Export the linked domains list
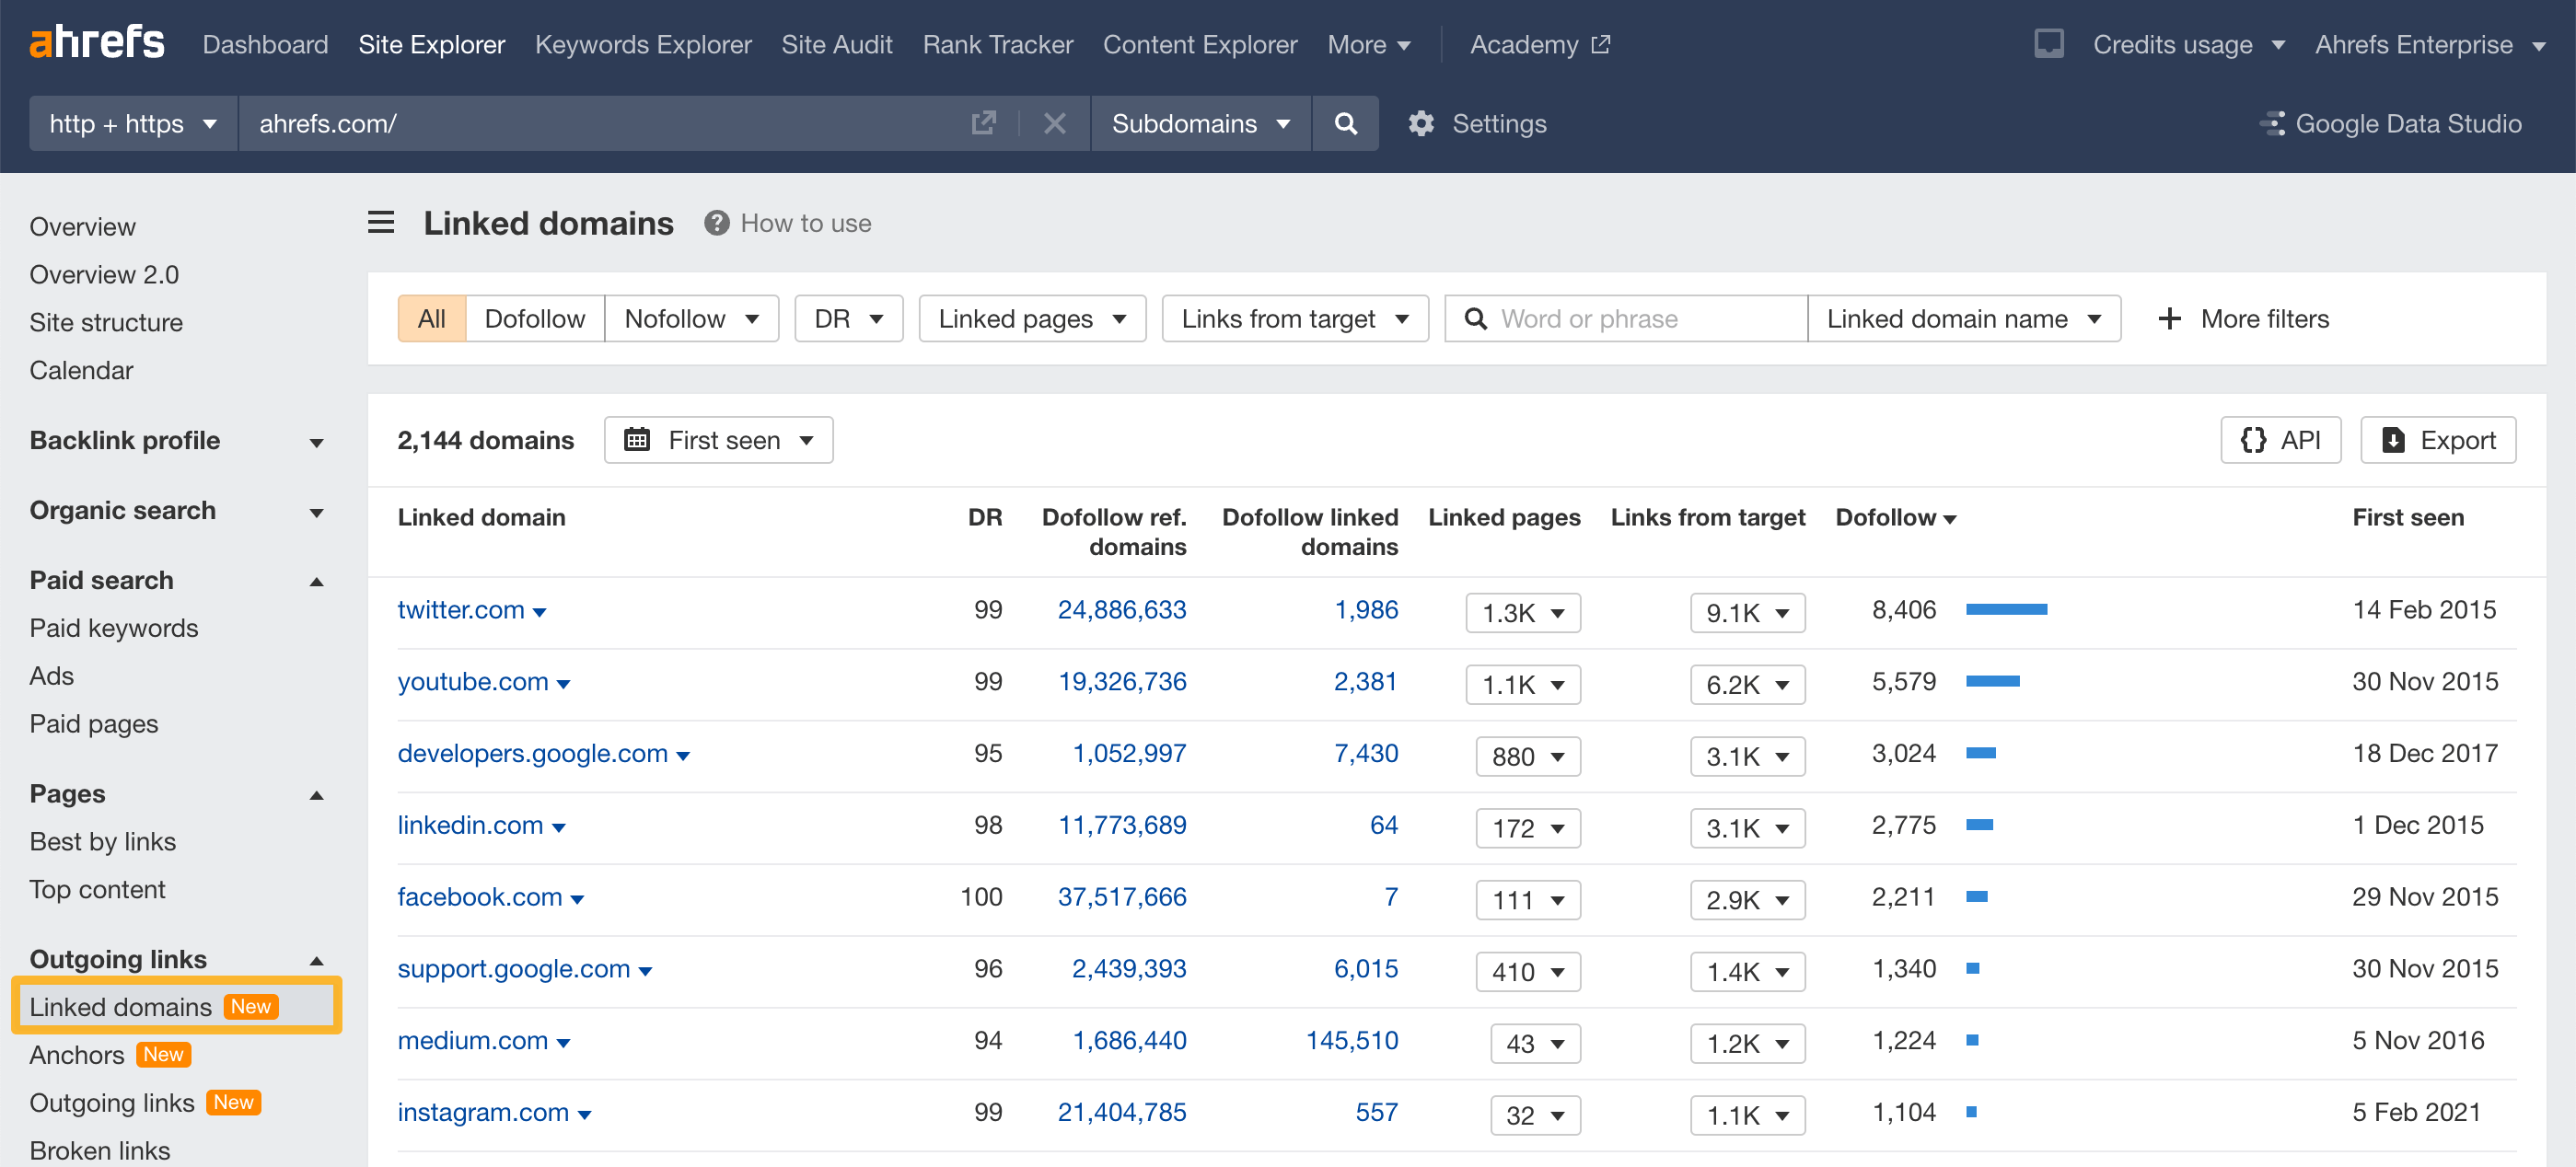 [x=2438, y=440]
